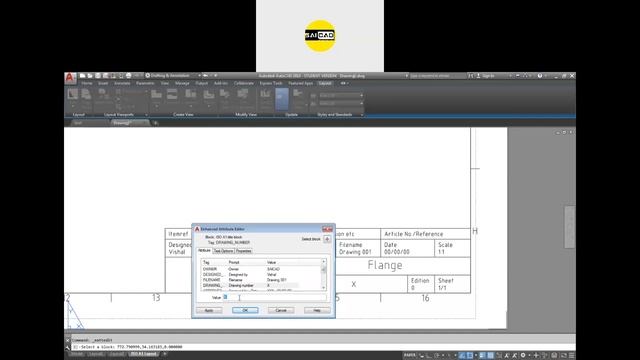
Task: Select the DESIGNED_ attribute row
Action: [x=261, y=275]
